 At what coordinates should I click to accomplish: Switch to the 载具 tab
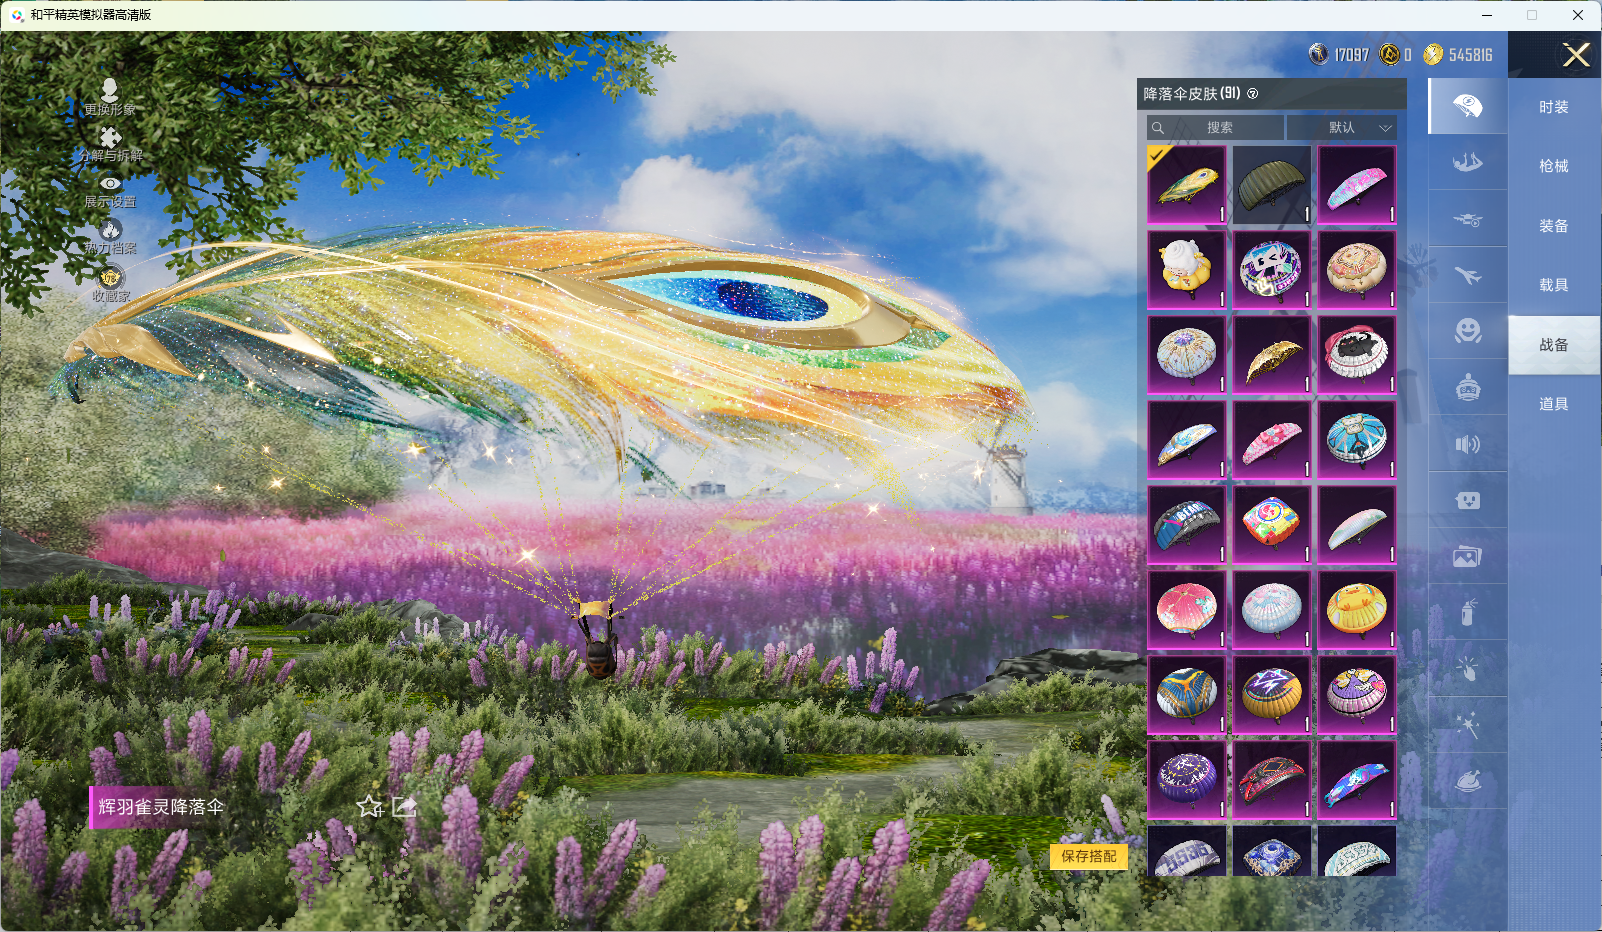coord(1553,285)
